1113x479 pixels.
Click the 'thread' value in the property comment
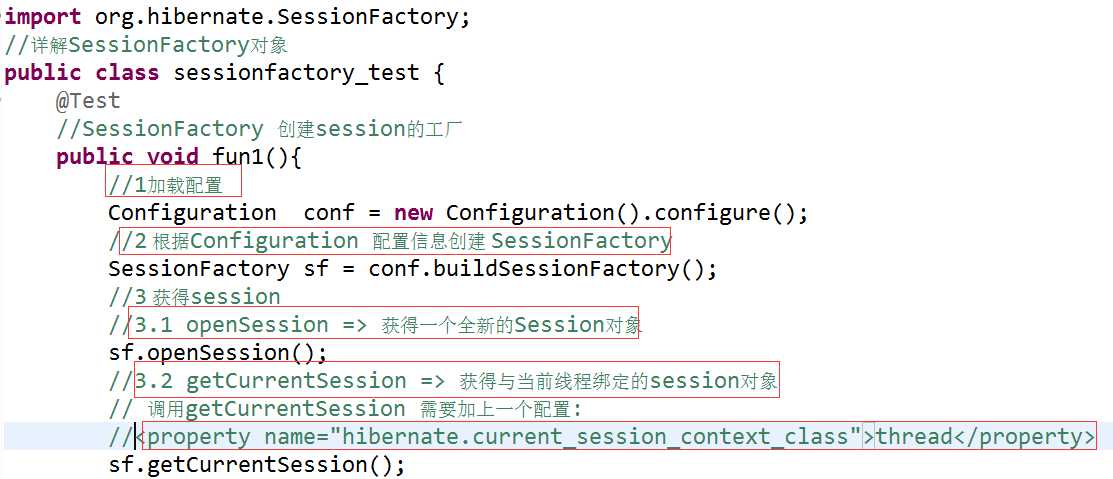pyautogui.click(x=914, y=436)
